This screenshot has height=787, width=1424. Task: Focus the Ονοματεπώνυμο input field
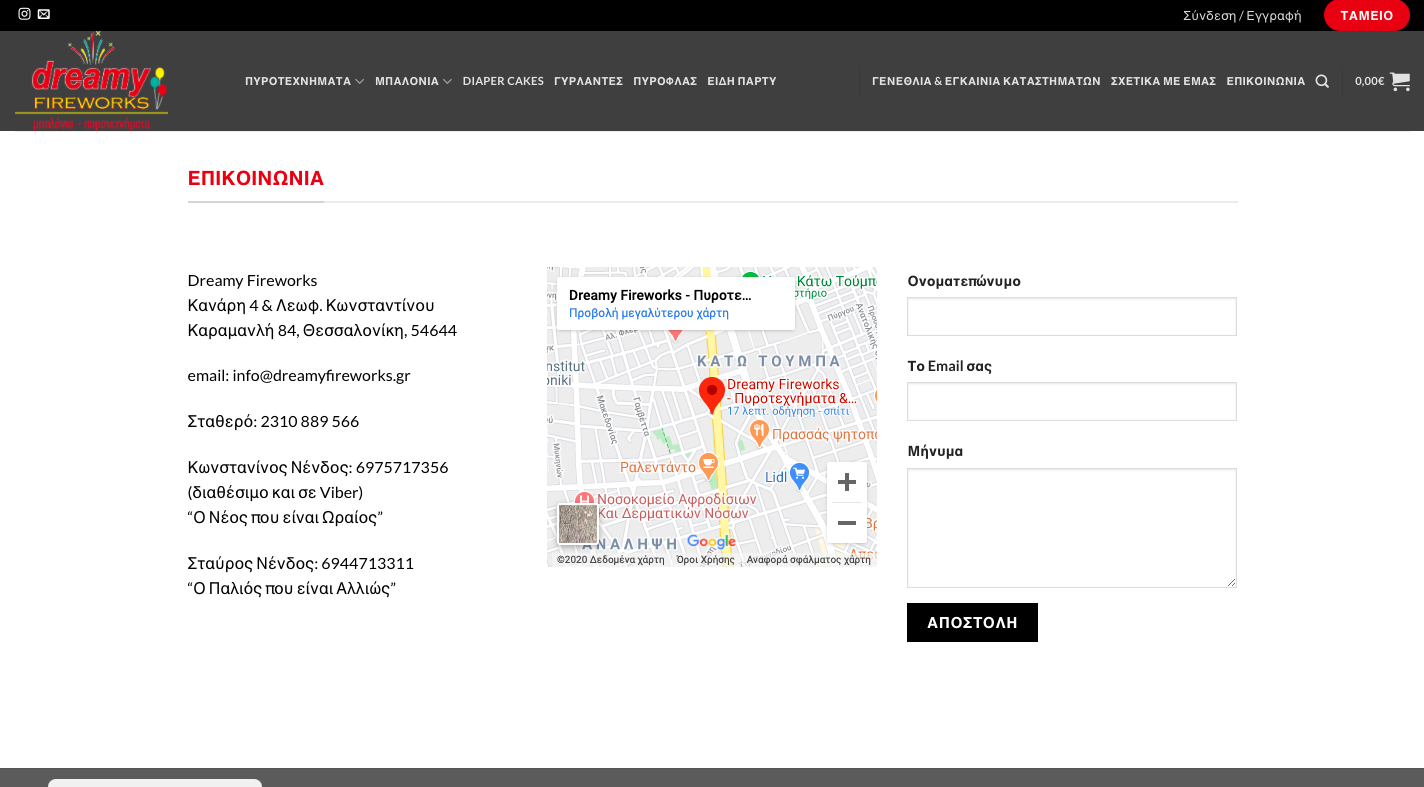click(1071, 316)
